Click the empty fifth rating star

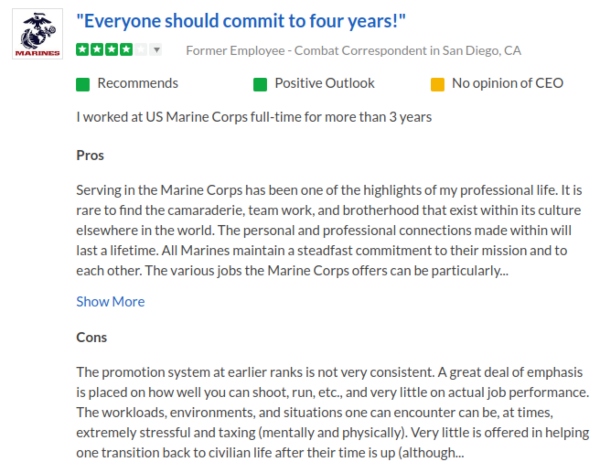139,50
